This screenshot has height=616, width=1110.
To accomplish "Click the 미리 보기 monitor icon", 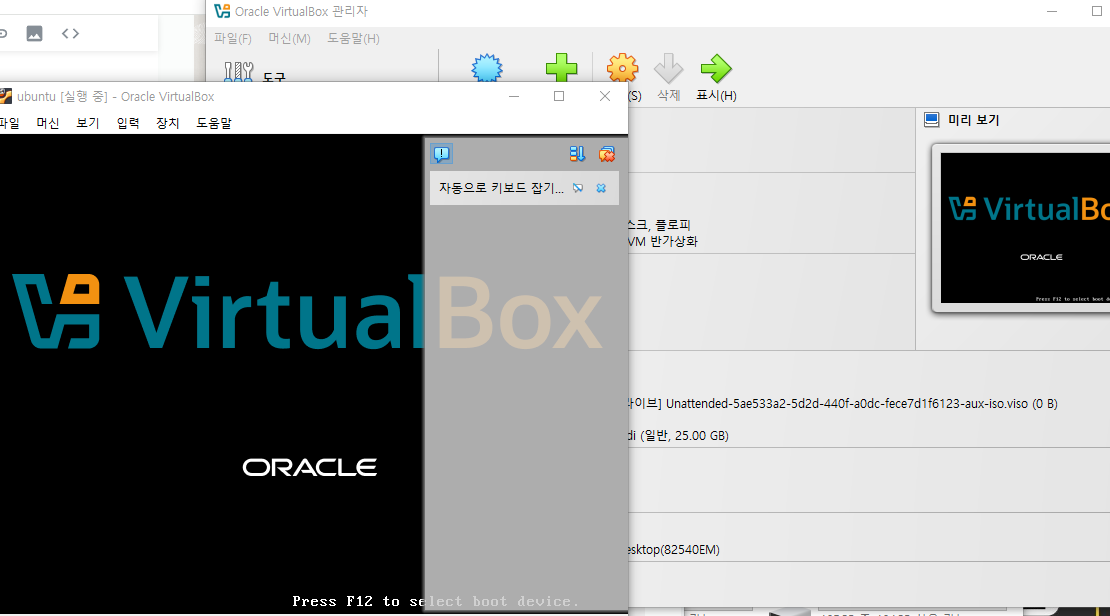I will (x=932, y=120).
